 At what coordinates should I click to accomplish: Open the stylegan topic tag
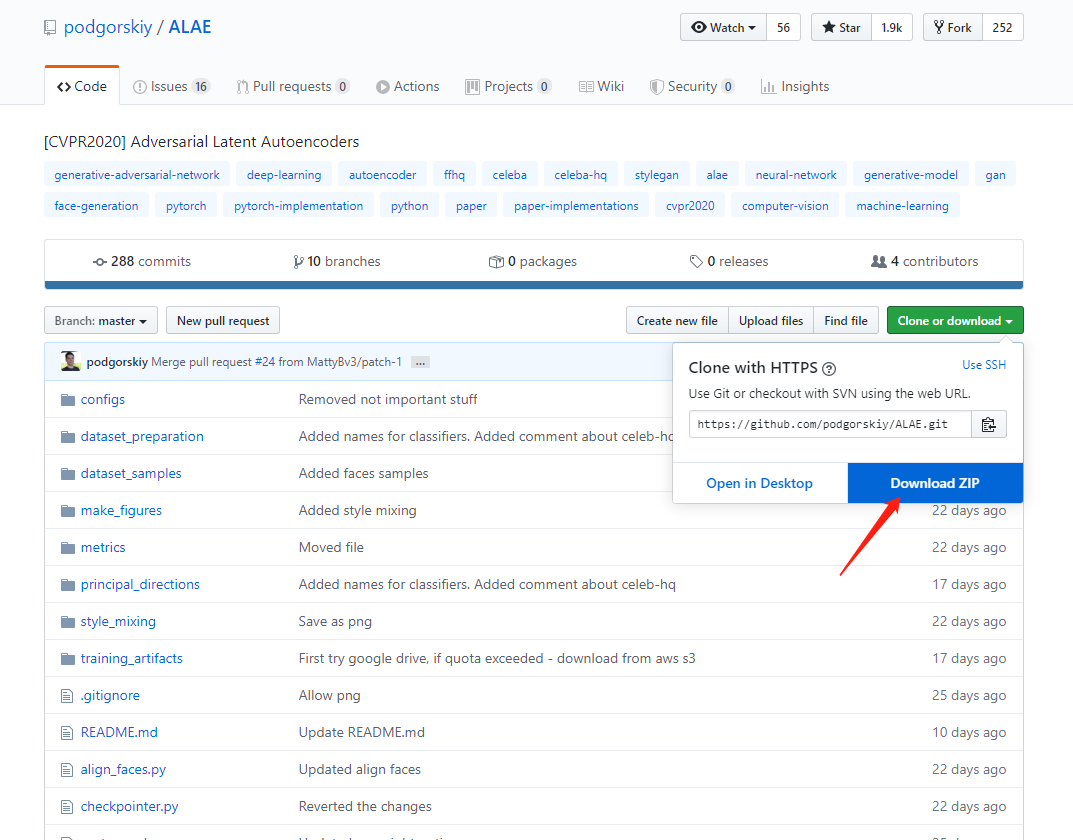(x=657, y=174)
